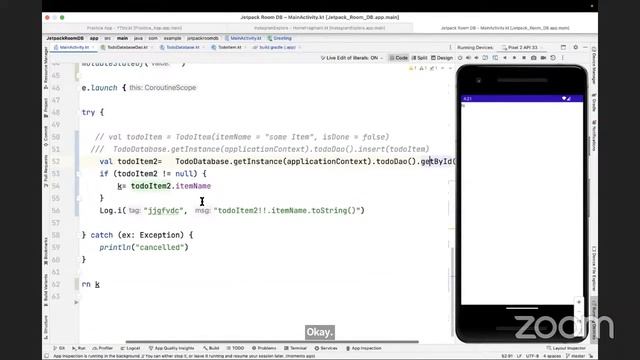Viewport: 640px width, 360px height.
Task: Open the TODO tool window
Action: point(235,348)
